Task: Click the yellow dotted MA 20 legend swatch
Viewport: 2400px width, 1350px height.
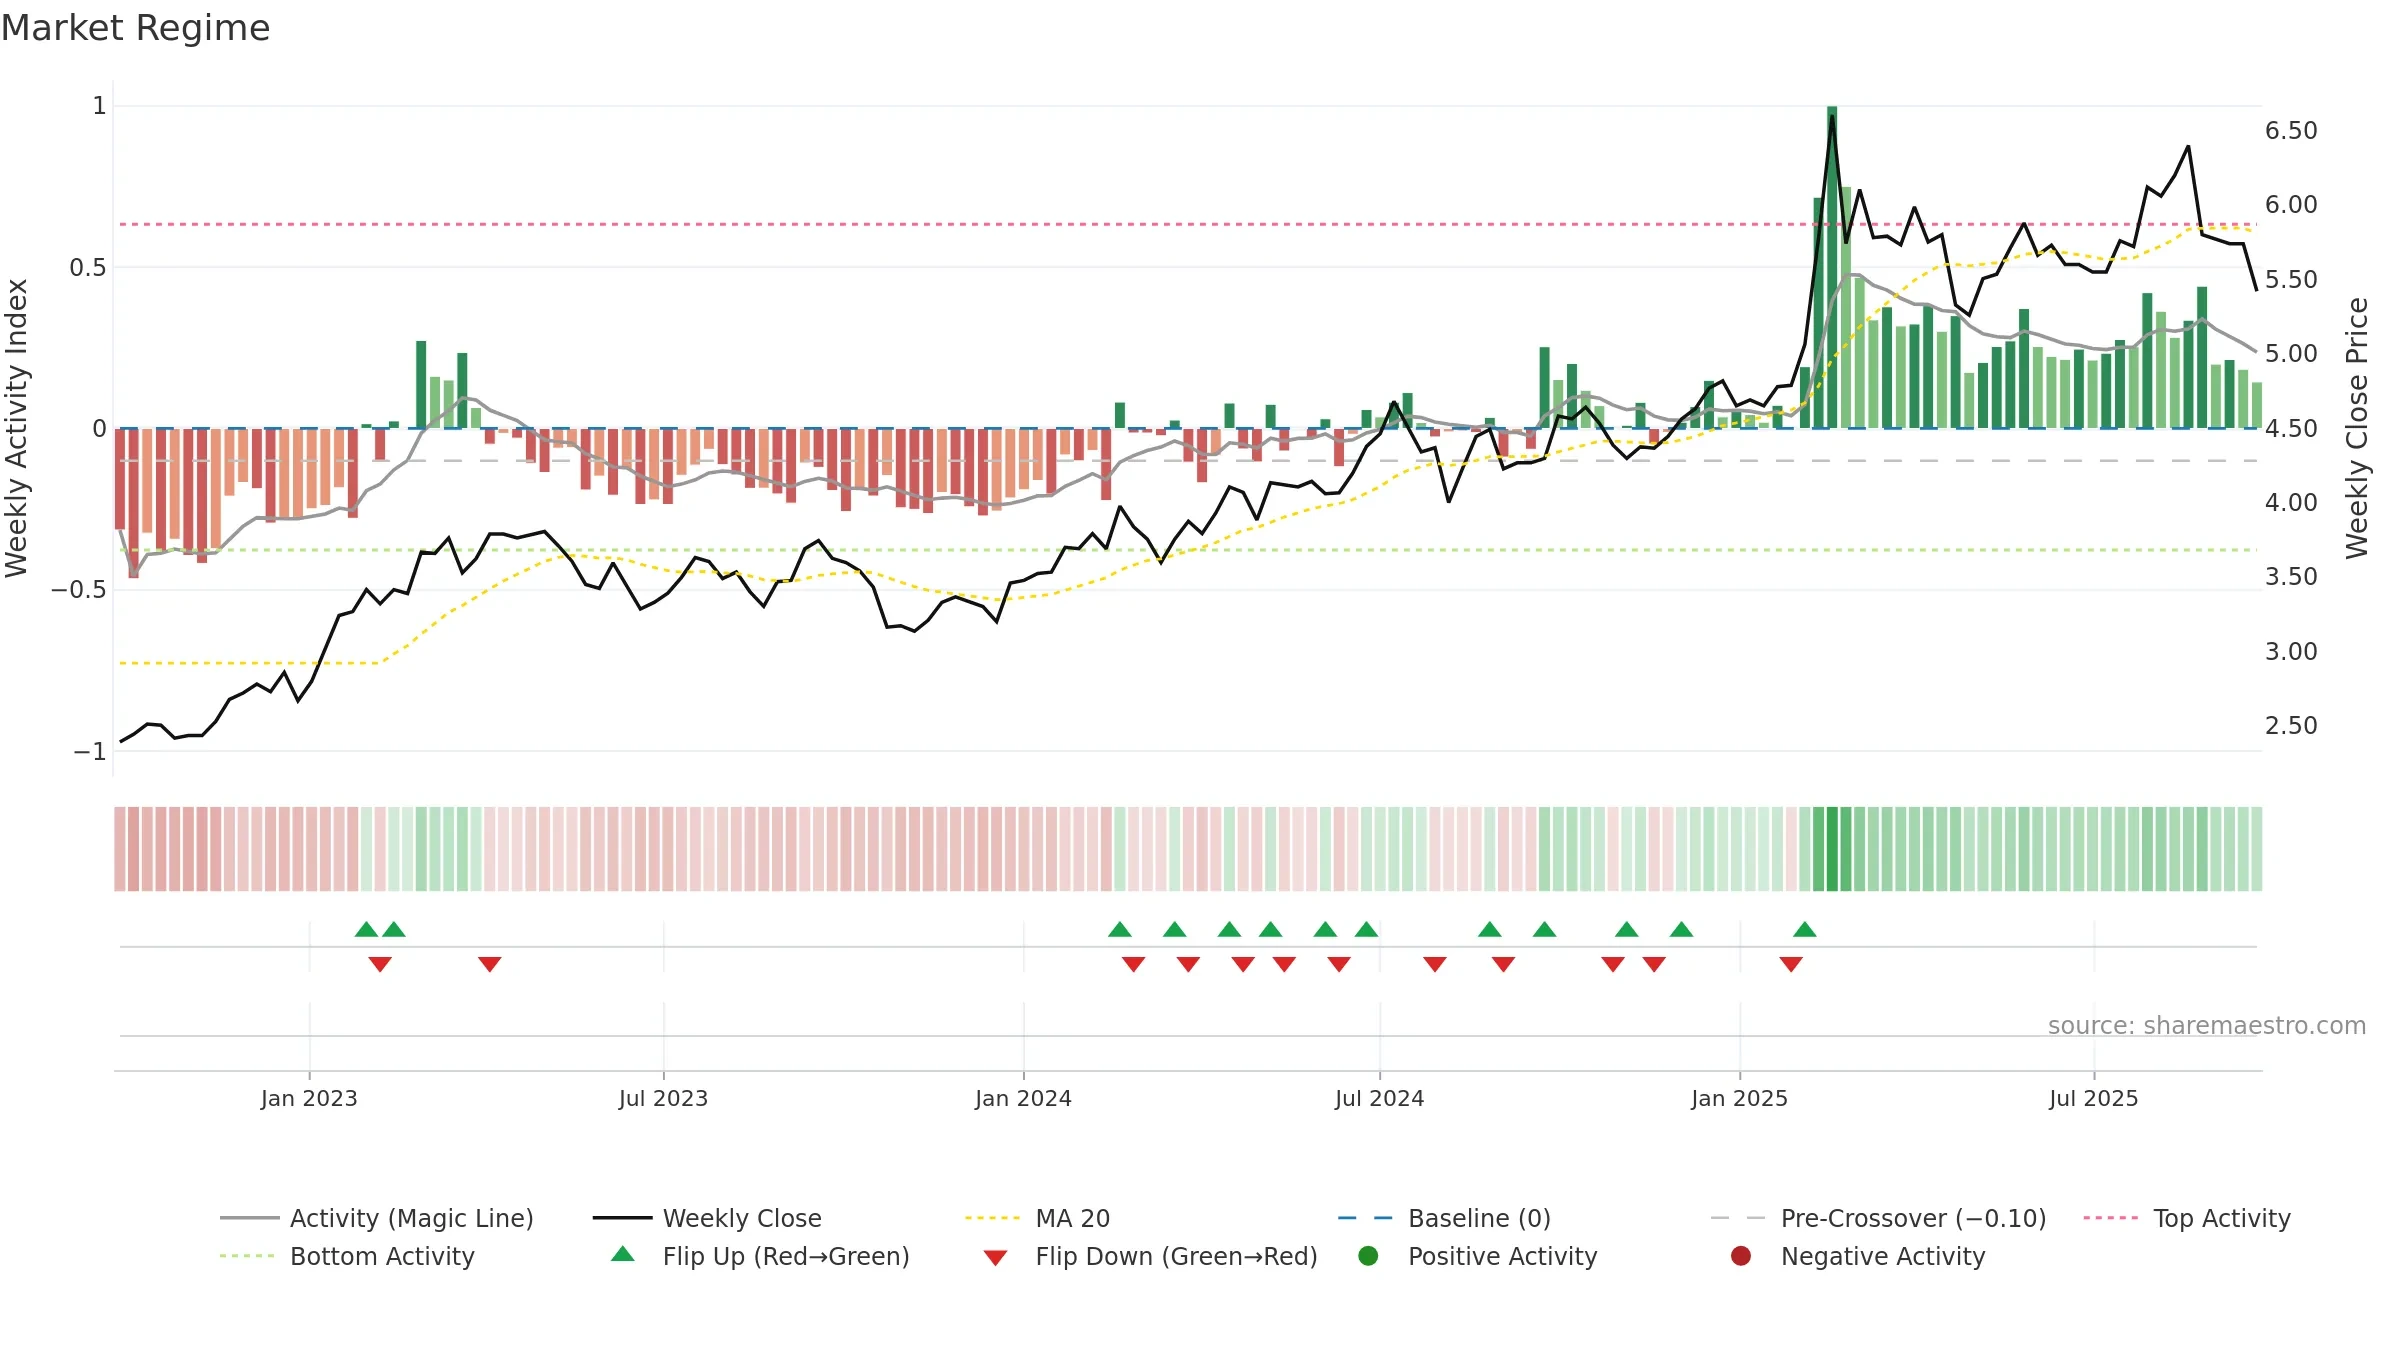Action: [992, 1218]
